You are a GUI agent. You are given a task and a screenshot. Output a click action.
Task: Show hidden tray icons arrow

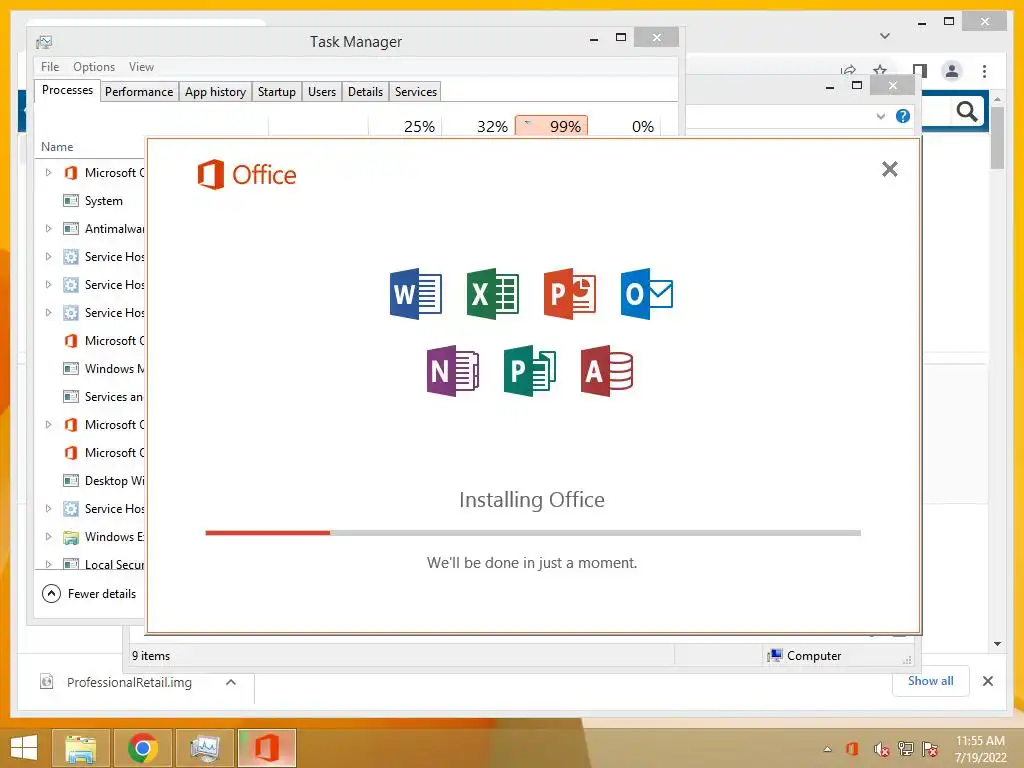tap(827, 749)
